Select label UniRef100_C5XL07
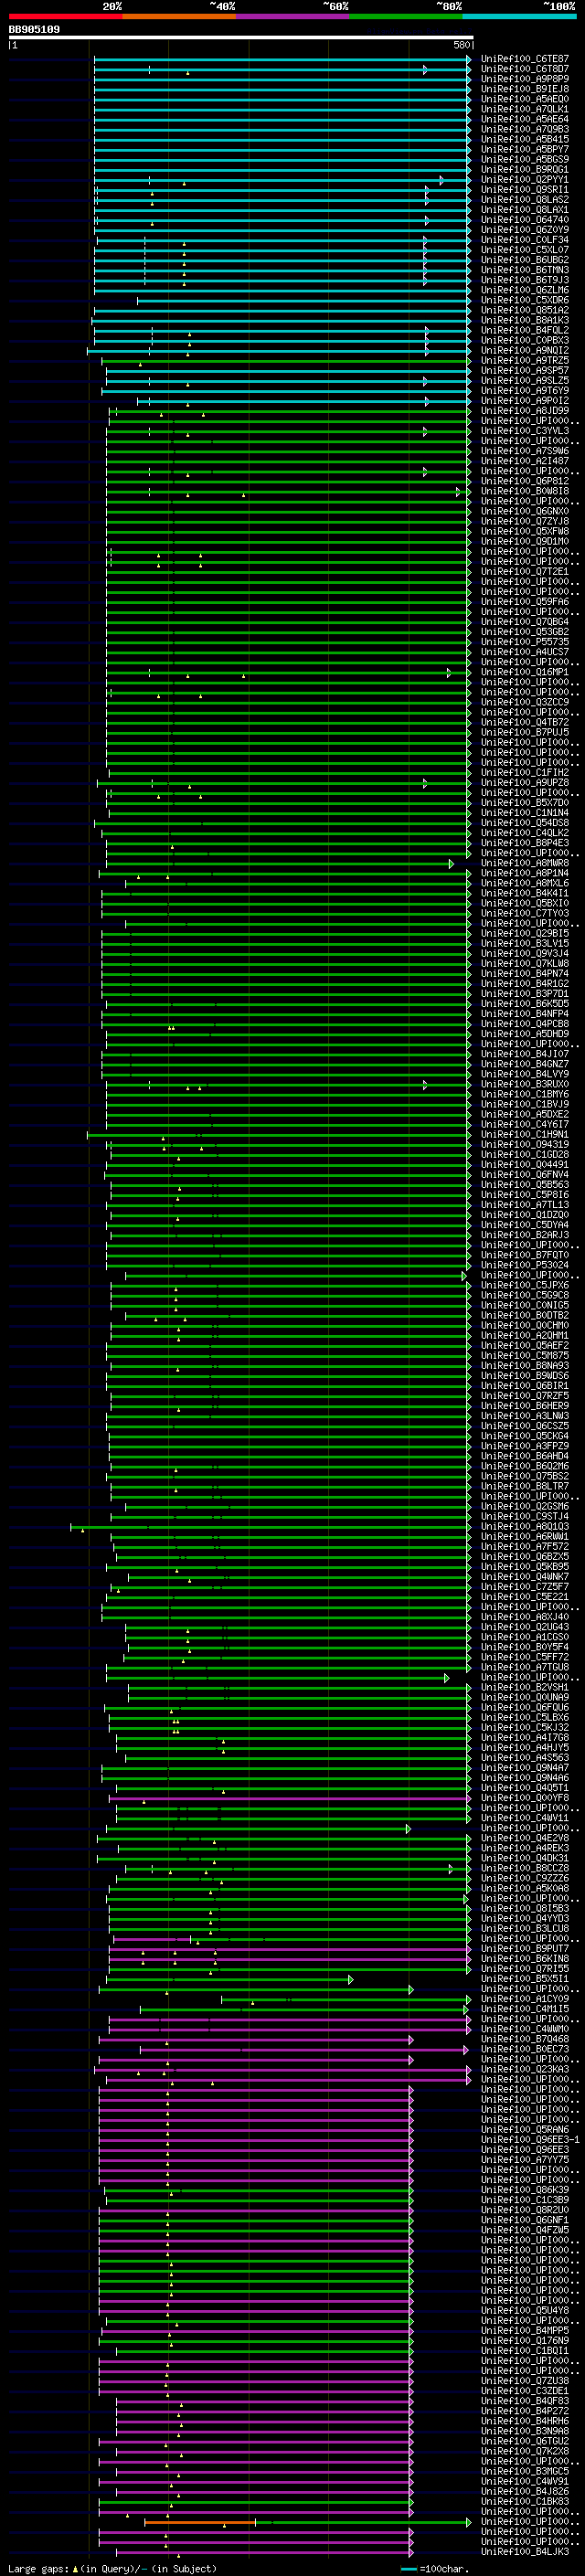 524,250
